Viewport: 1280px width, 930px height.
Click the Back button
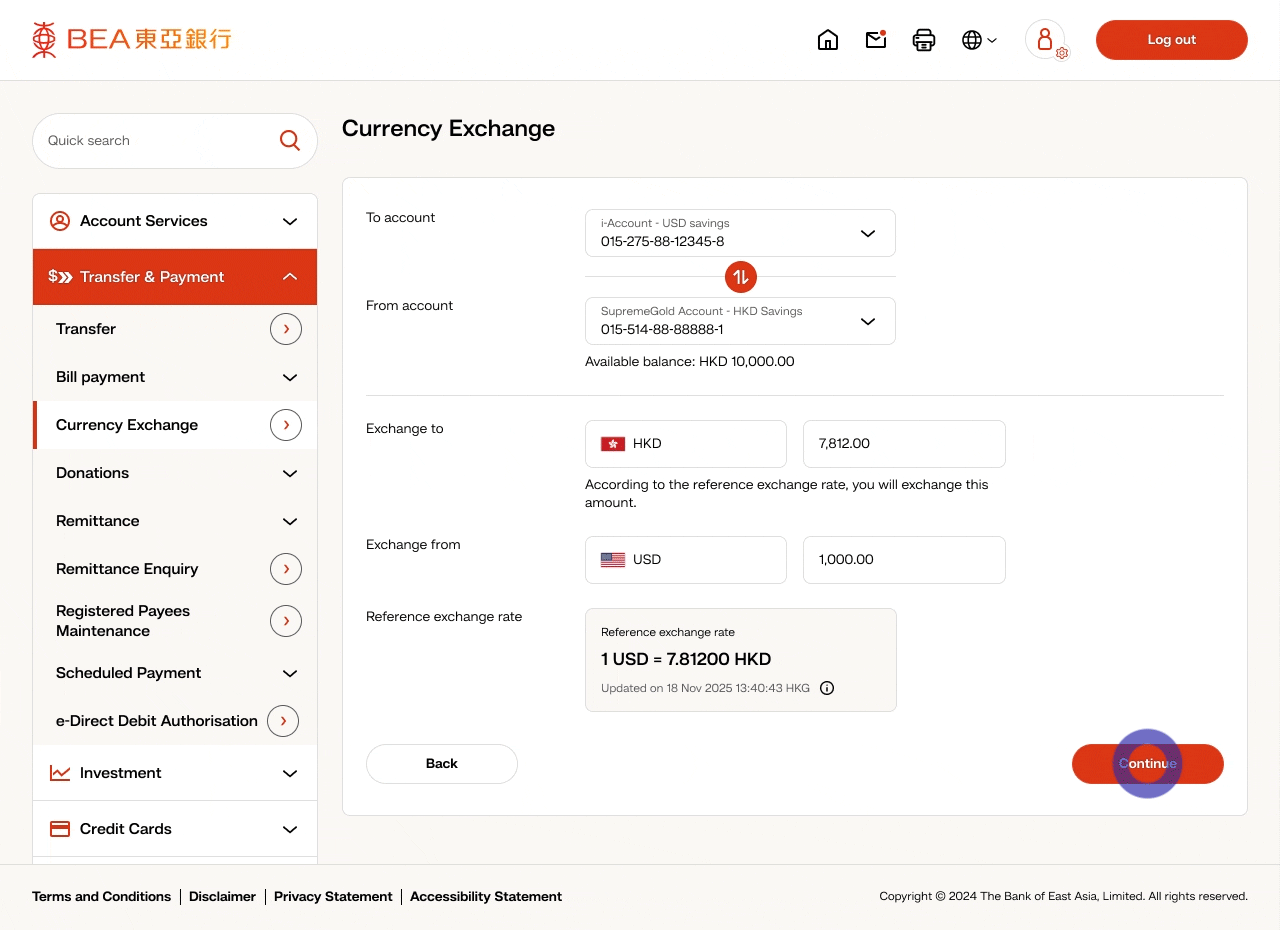[442, 764]
